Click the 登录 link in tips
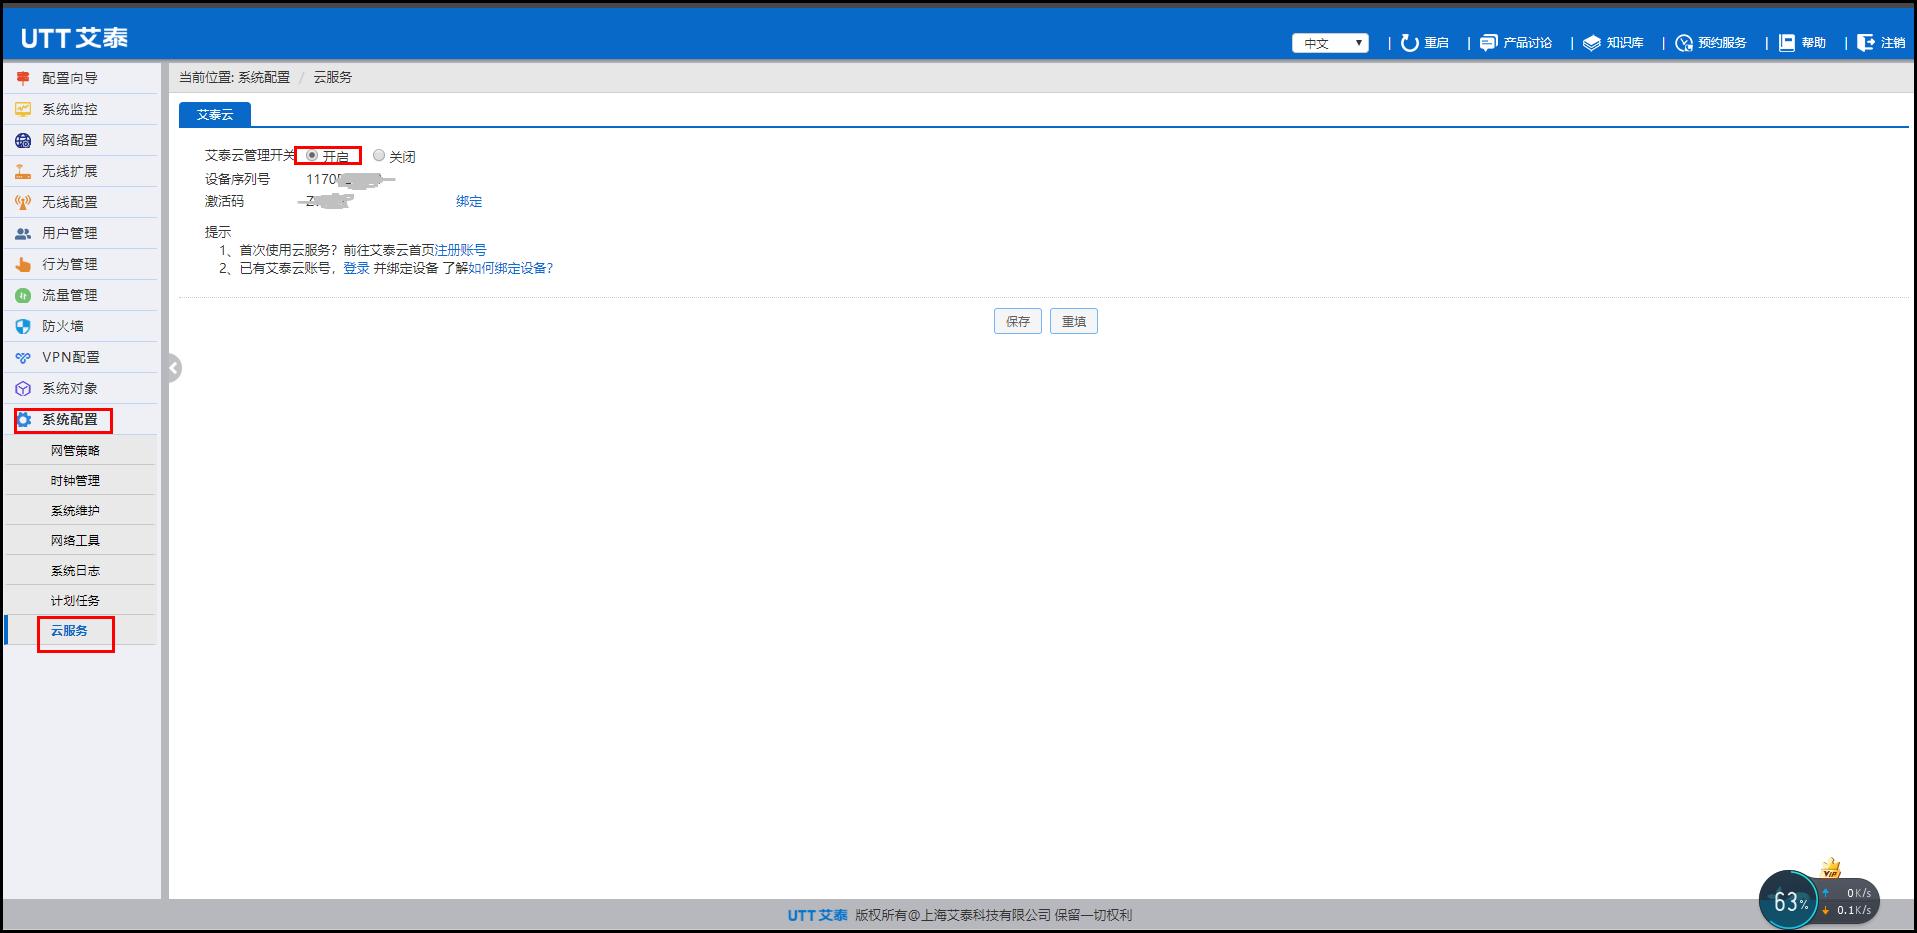1917x933 pixels. pos(356,268)
